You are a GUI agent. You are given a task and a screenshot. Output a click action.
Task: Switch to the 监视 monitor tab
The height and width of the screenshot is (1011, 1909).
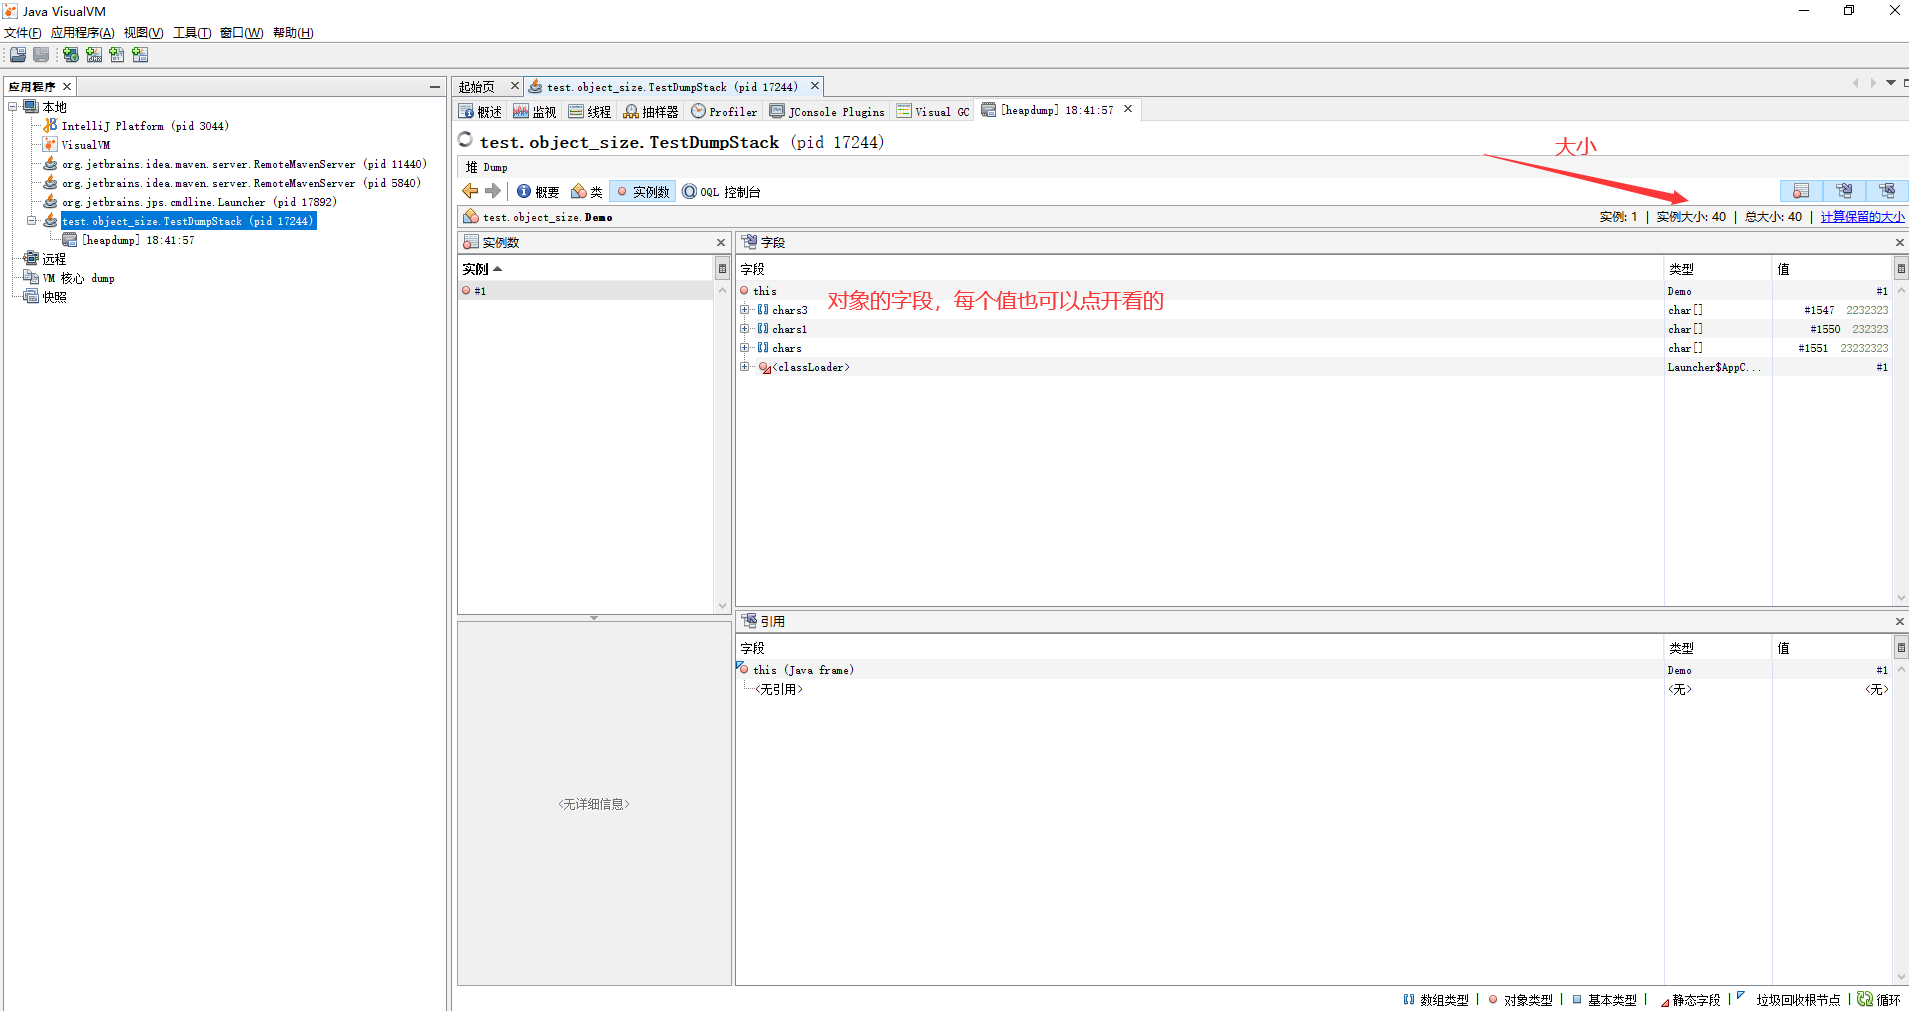(x=535, y=112)
